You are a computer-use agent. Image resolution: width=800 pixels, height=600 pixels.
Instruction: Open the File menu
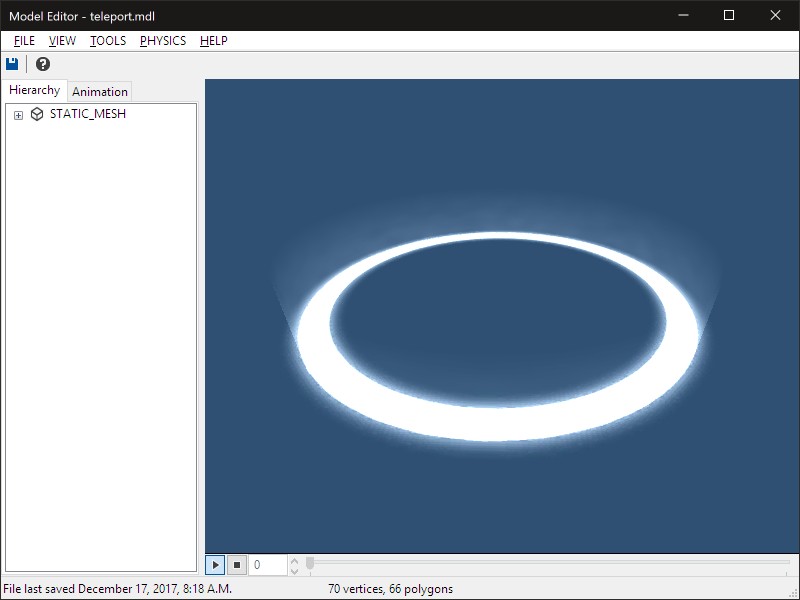pos(24,41)
